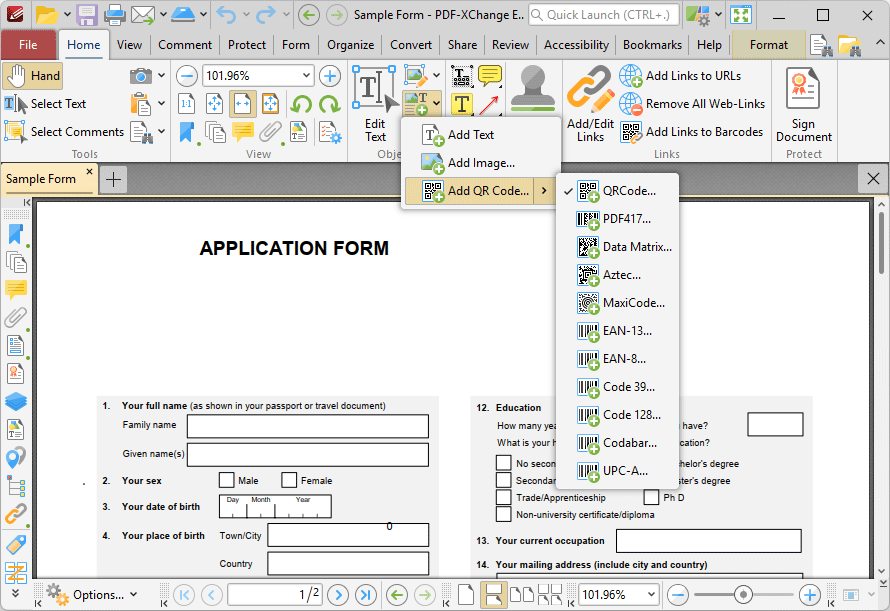The width and height of the screenshot is (890, 611).
Task: Expand the Add Text/Image dropdown arrow
Action: [x=436, y=103]
